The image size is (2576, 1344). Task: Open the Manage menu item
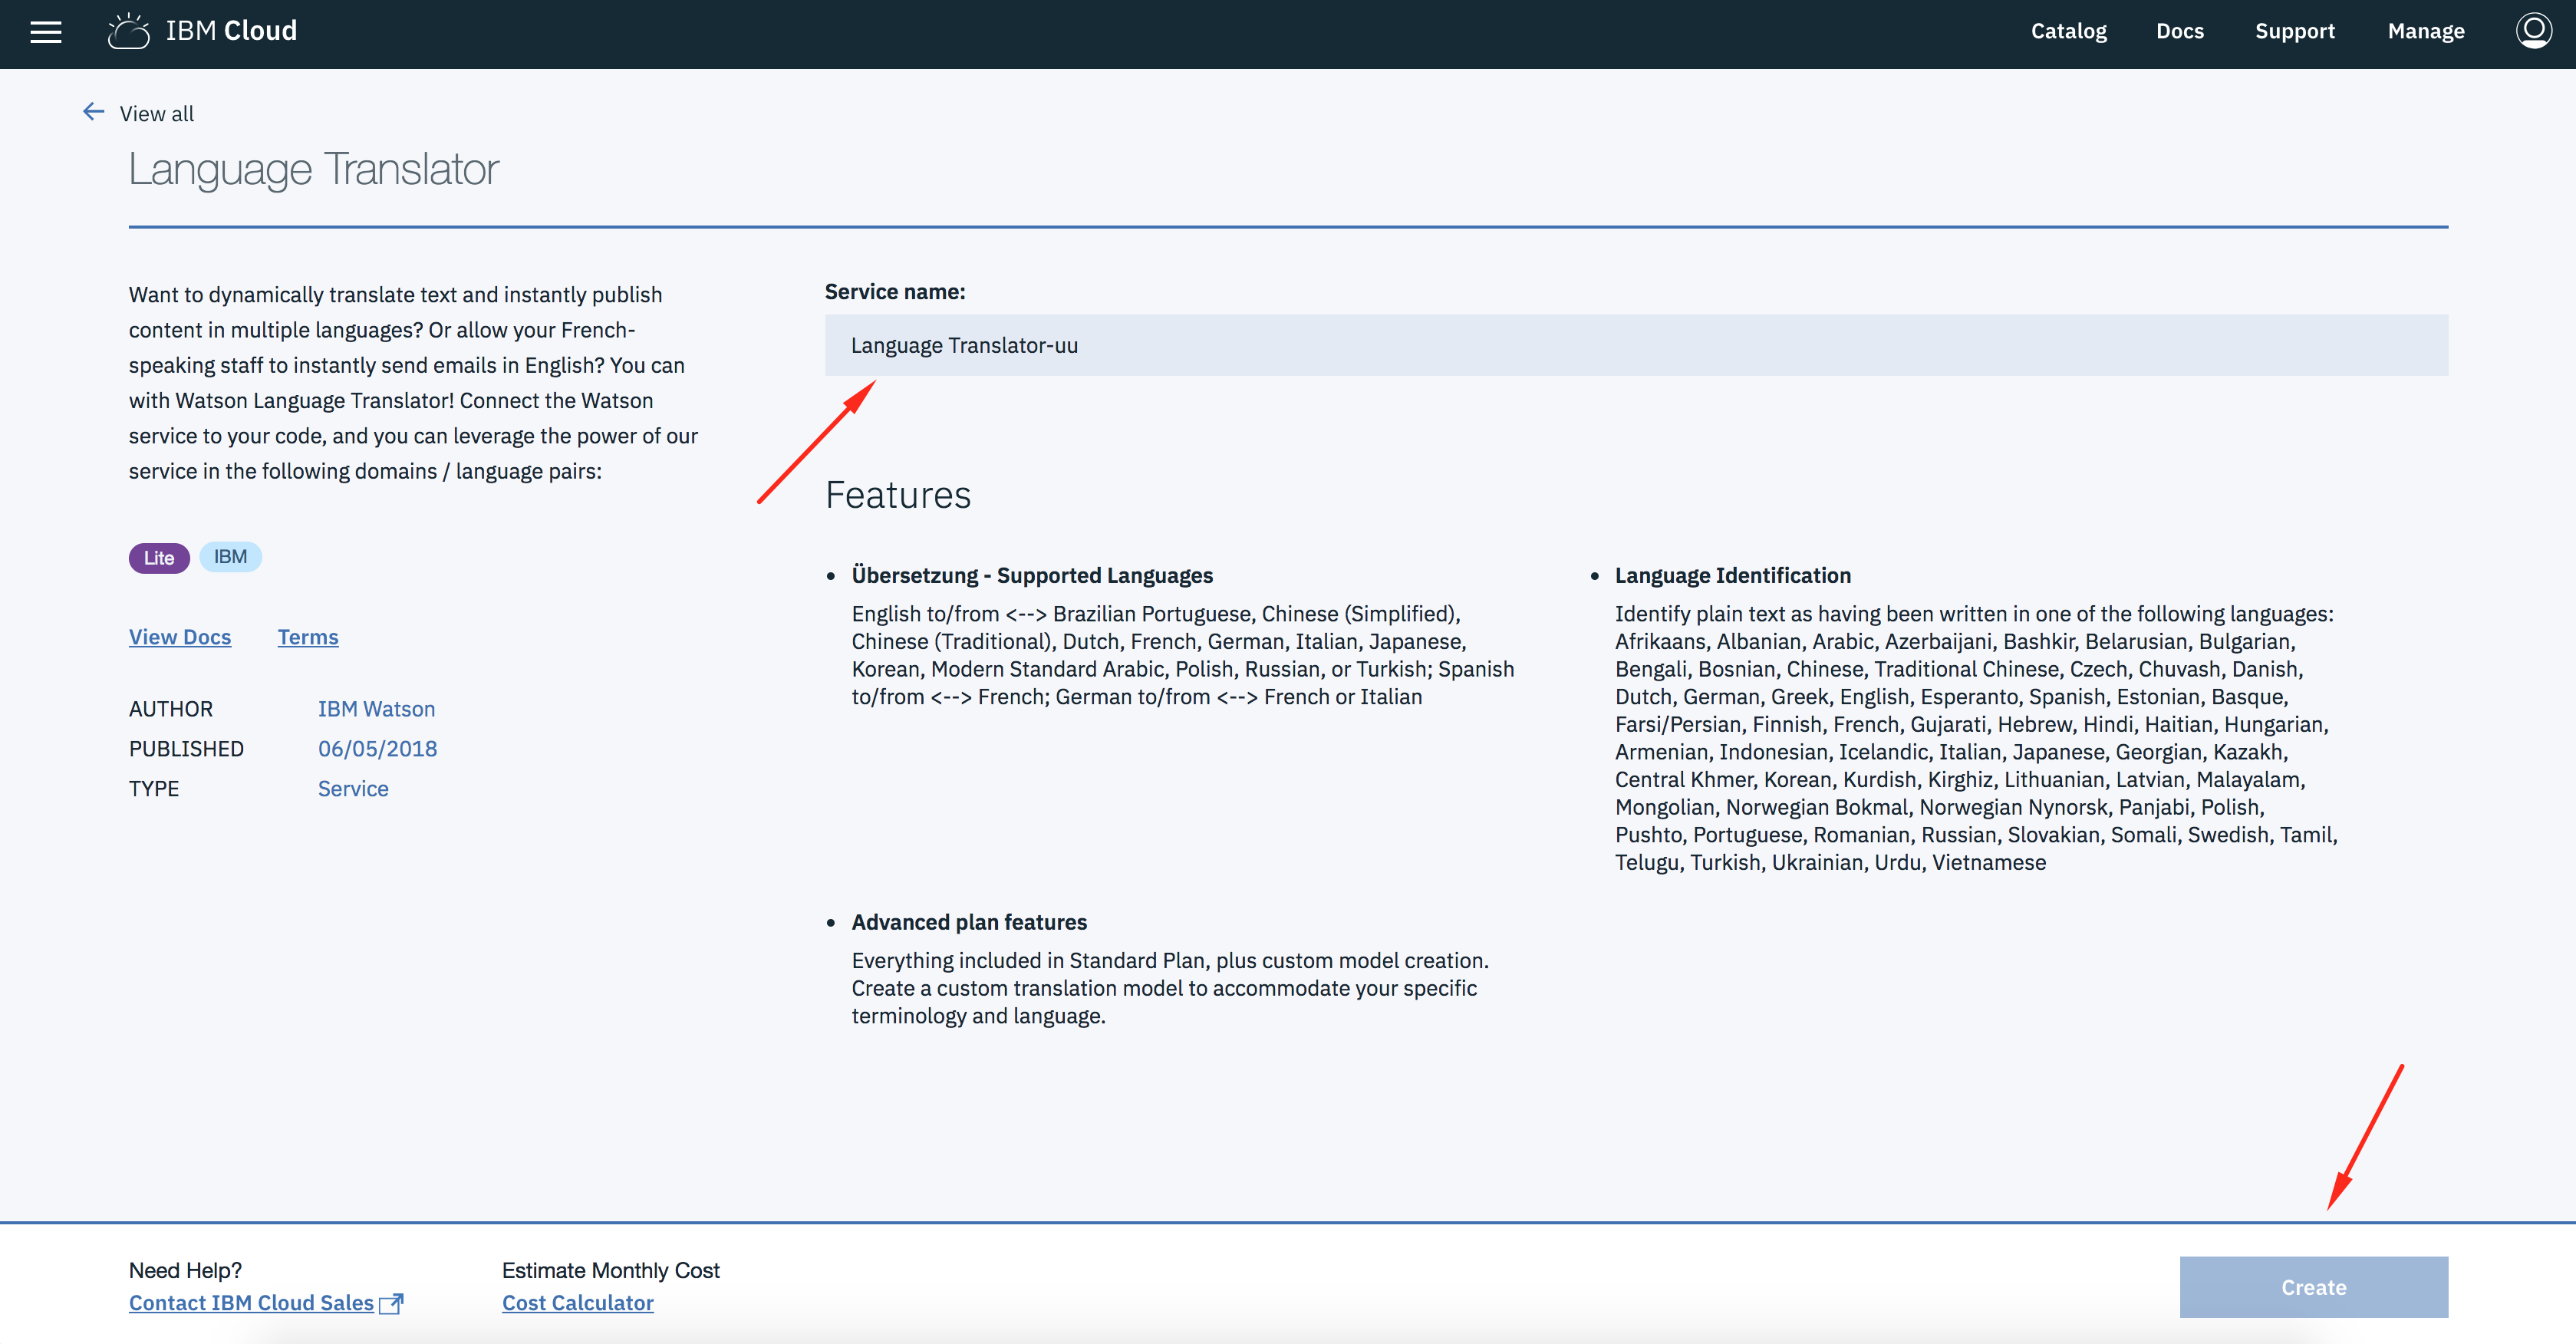coord(2426,31)
